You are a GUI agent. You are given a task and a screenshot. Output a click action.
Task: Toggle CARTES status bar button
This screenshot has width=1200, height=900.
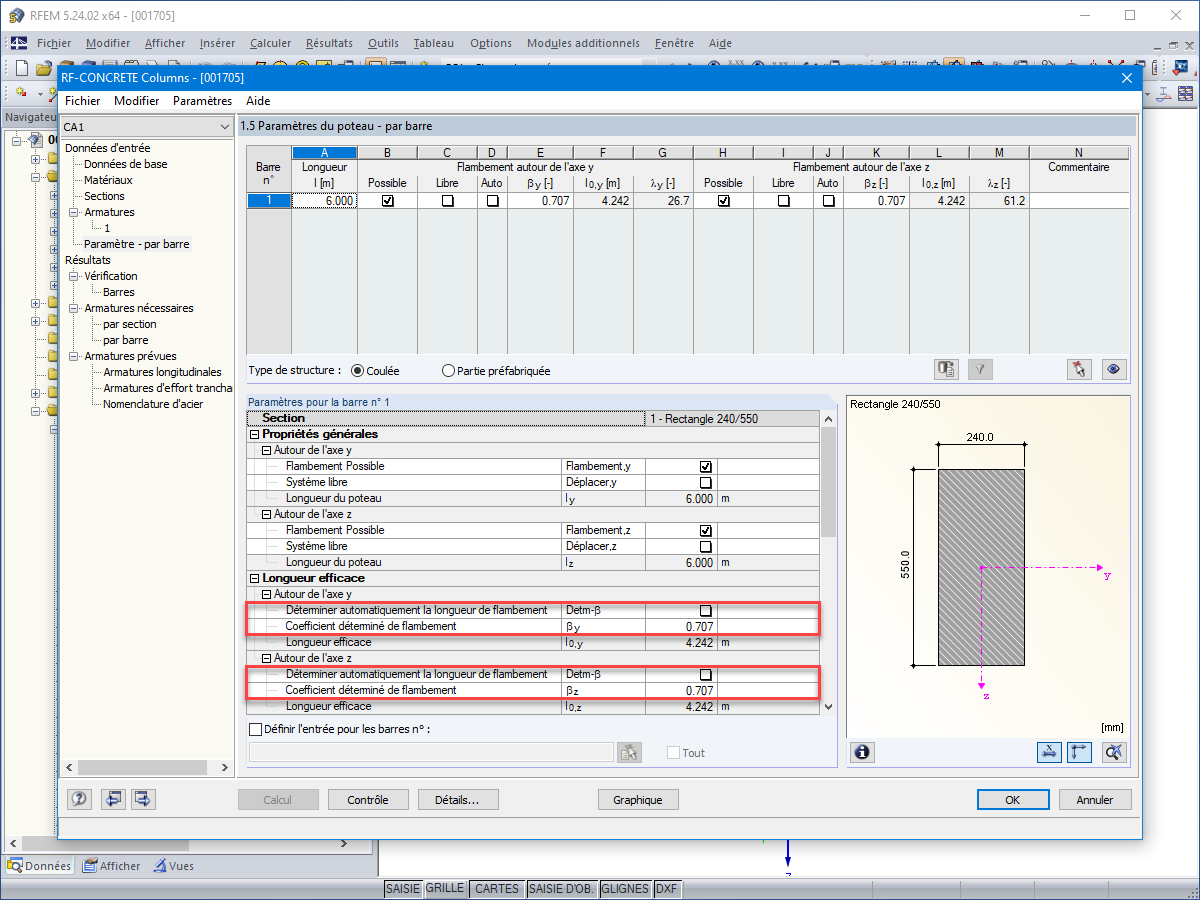coord(497,888)
